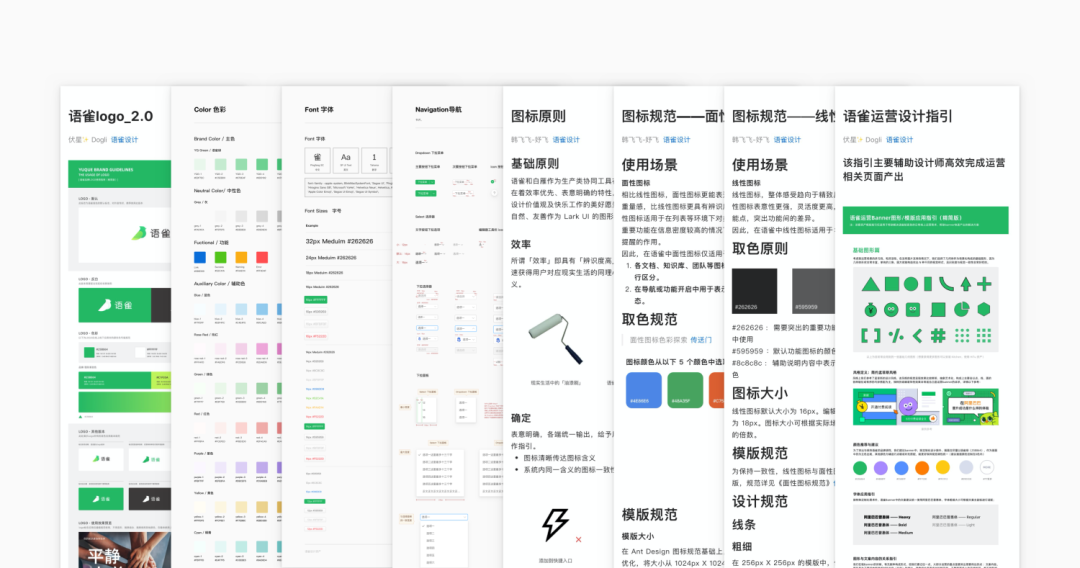Image resolution: width=1080 pixels, height=568 pixels.
Task: Select the red functional color swatch
Action: [x=262, y=257]
